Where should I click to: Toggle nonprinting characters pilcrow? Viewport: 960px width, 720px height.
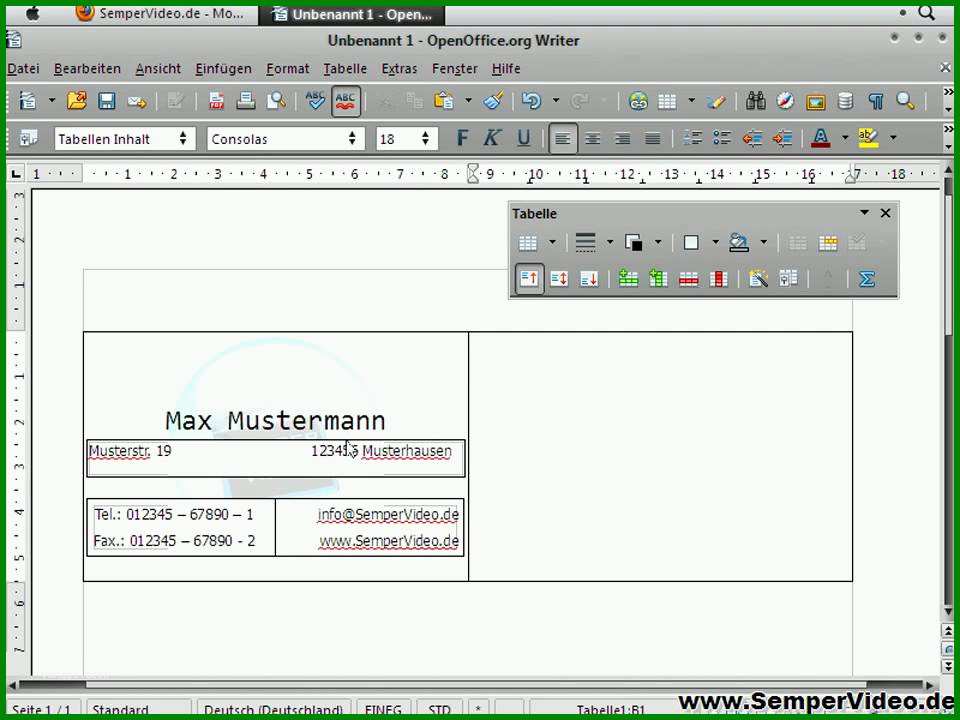[876, 100]
